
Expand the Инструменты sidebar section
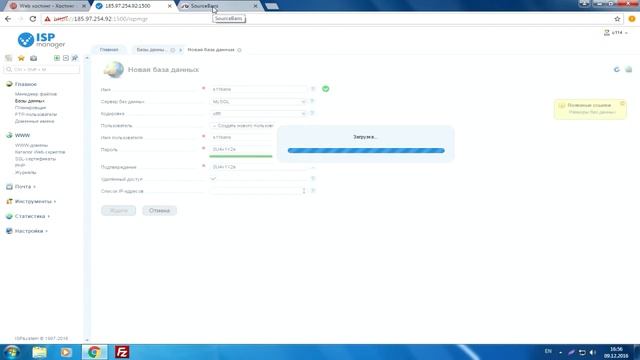coord(31,201)
